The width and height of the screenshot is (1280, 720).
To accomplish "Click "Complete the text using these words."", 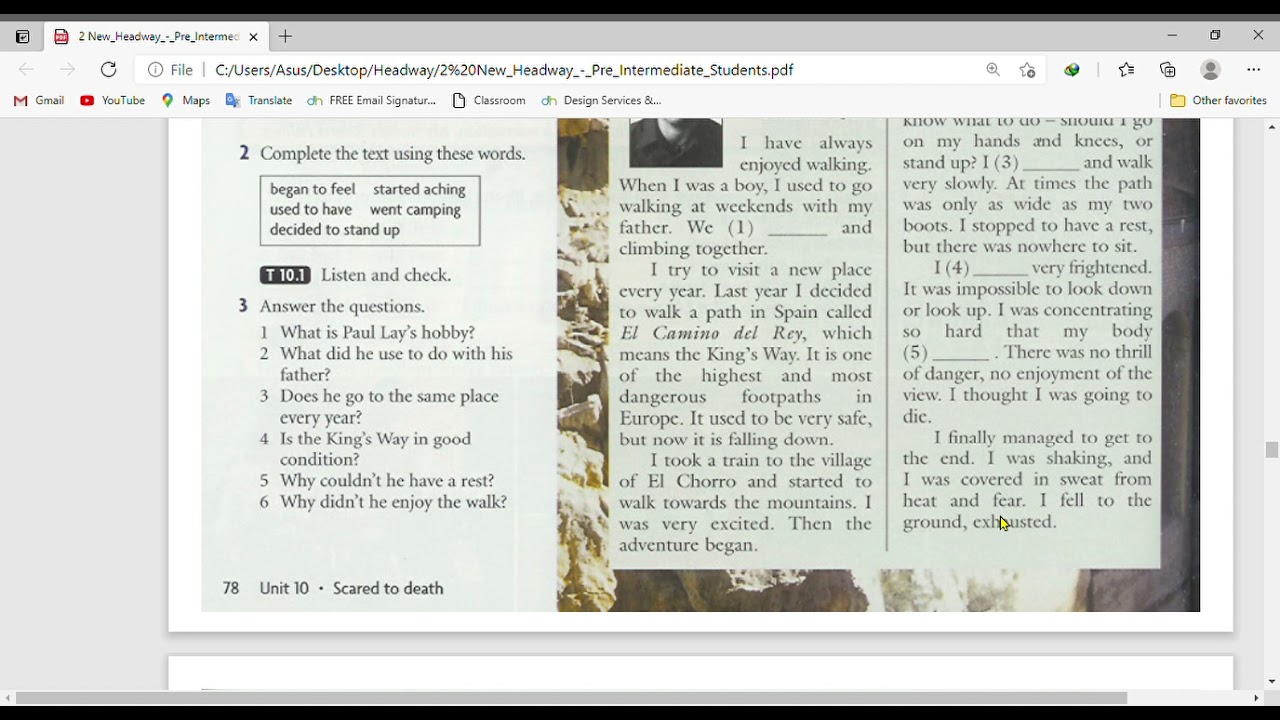I will pos(392,154).
